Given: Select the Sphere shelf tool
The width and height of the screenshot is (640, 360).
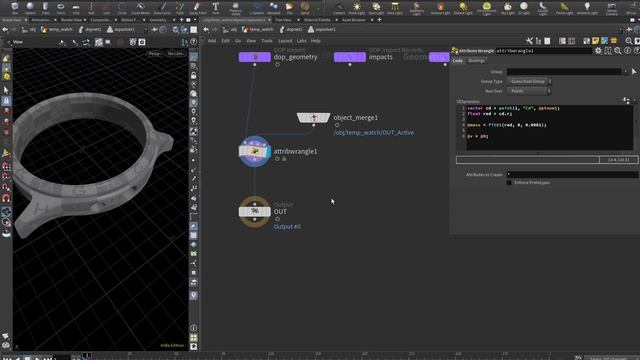Looking at the screenshot, I should pyautogui.click(x=30, y=7).
